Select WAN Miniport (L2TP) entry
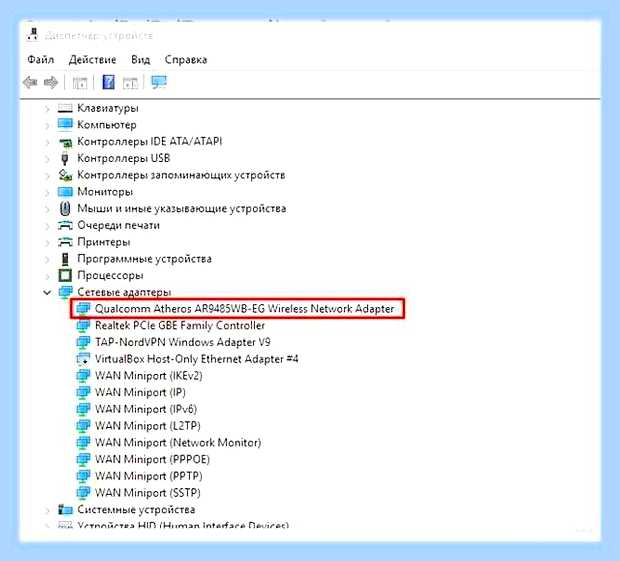Viewport: 620px width, 561px height. click(147, 426)
